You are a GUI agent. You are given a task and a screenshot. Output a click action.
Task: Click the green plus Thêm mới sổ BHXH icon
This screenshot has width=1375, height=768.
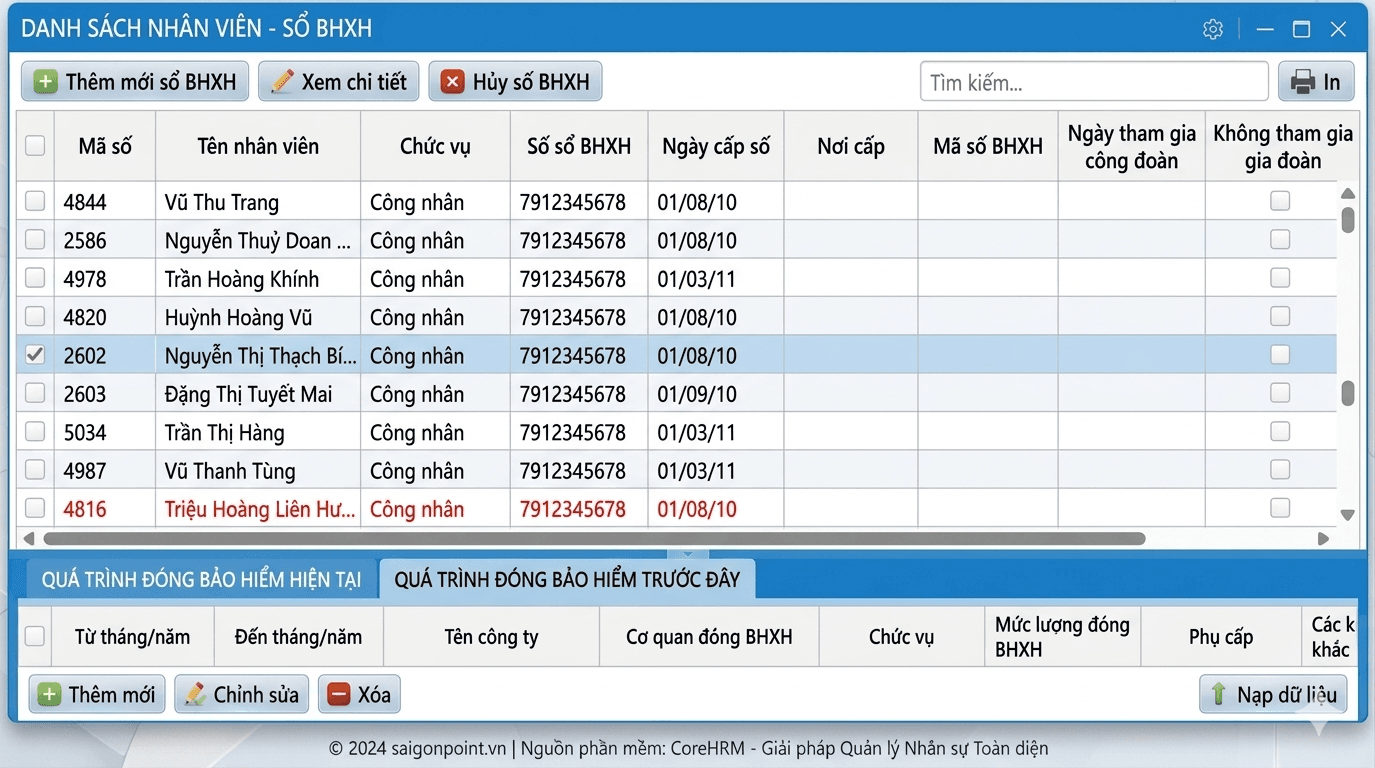click(x=45, y=82)
